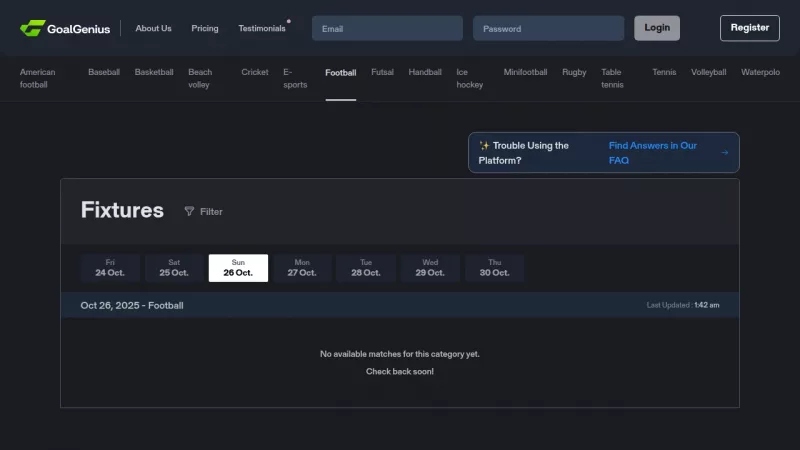
Task: Select the Futsal sport tab
Action: (x=382, y=72)
